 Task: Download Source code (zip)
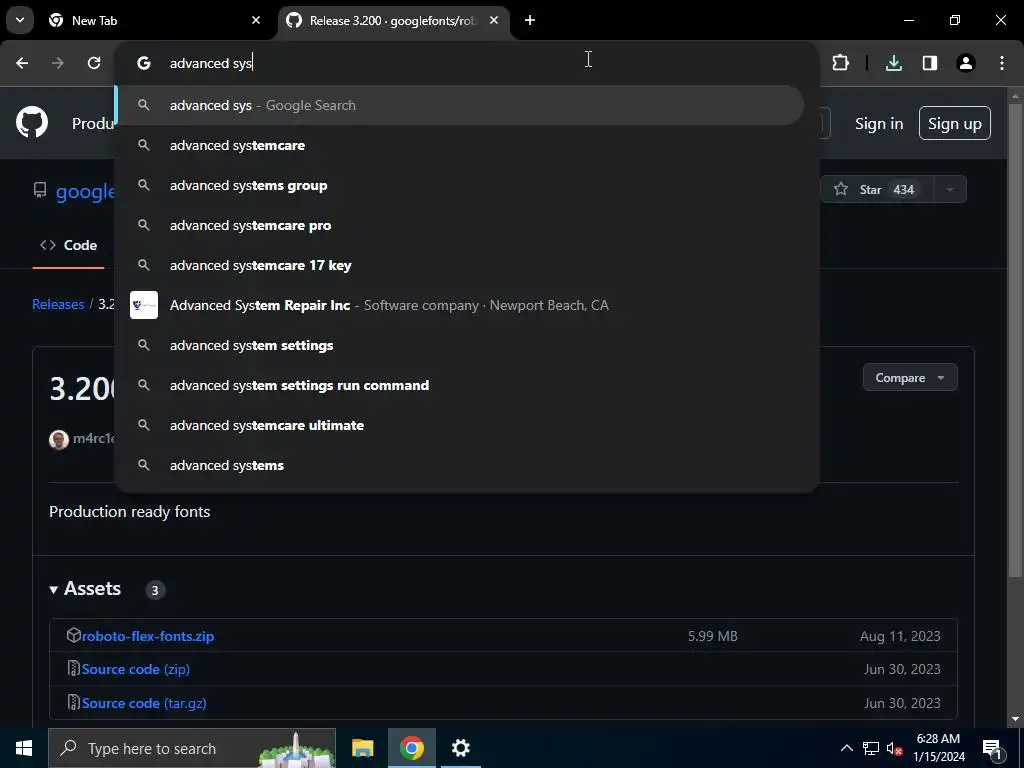click(136, 669)
